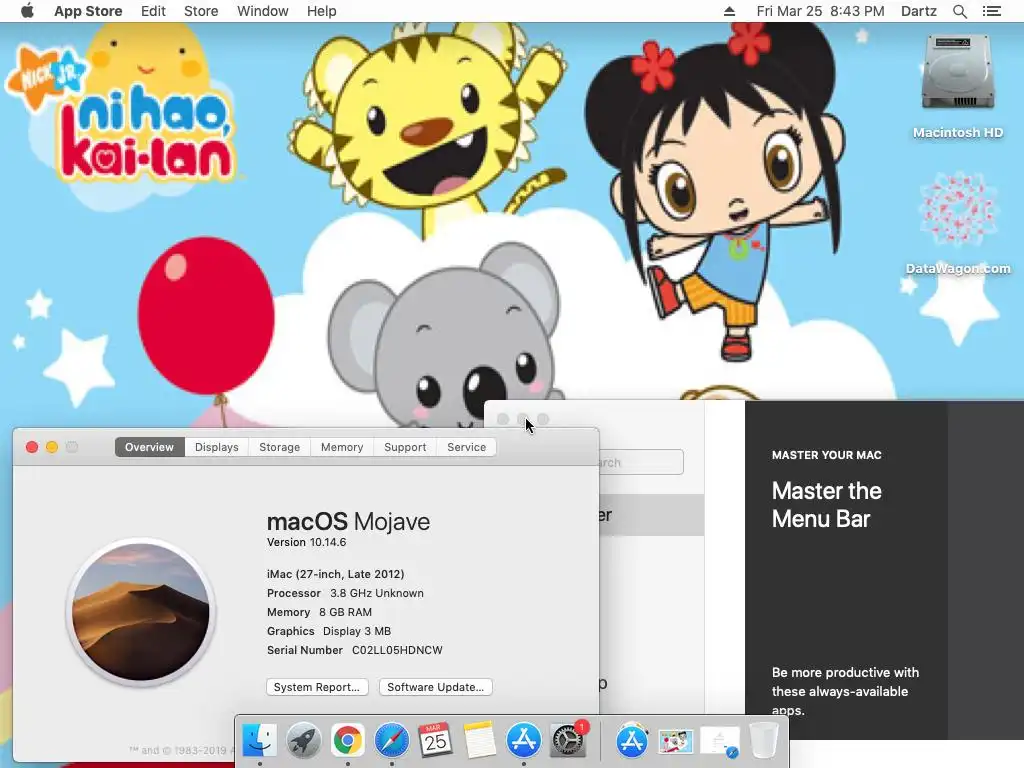Click the App Store search field
The width and height of the screenshot is (1024, 768).
(641, 462)
